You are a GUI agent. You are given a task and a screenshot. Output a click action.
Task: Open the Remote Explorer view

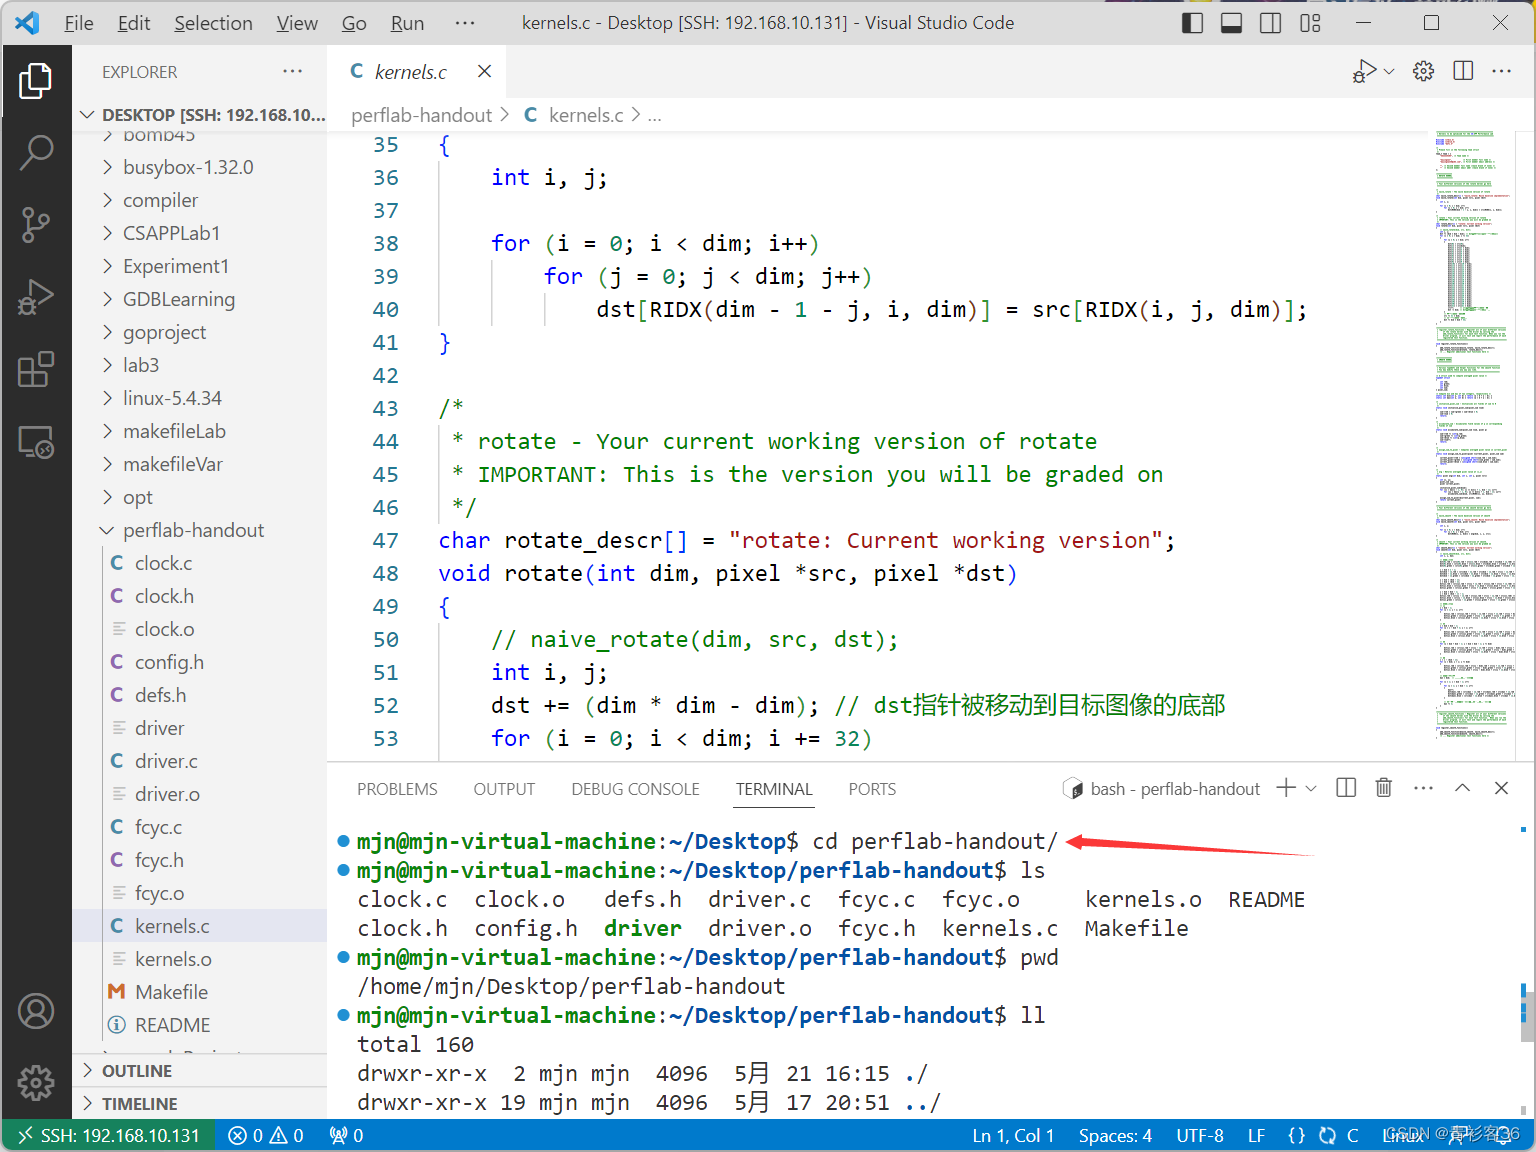36,442
